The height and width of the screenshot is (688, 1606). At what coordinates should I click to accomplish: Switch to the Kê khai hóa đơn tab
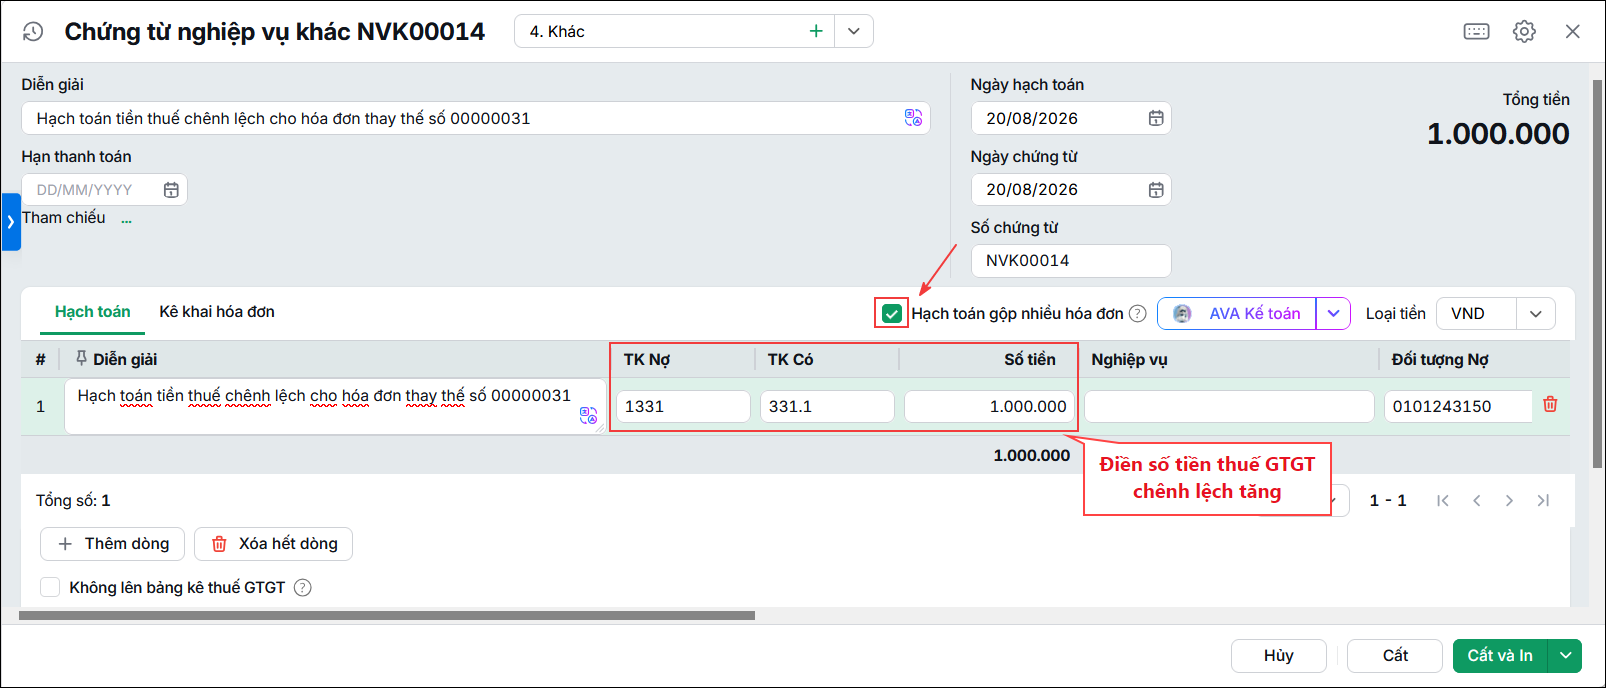217,312
